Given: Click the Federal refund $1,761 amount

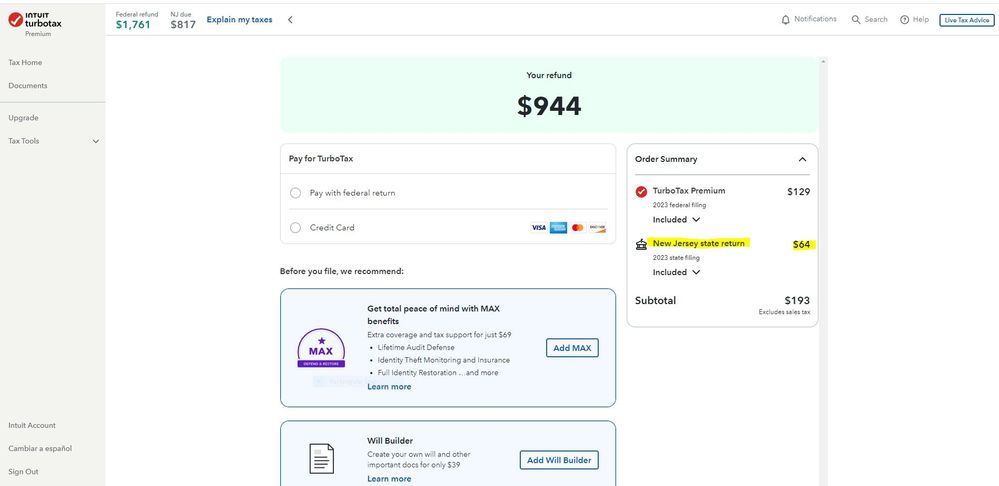Looking at the screenshot, I should click(133, 25).
